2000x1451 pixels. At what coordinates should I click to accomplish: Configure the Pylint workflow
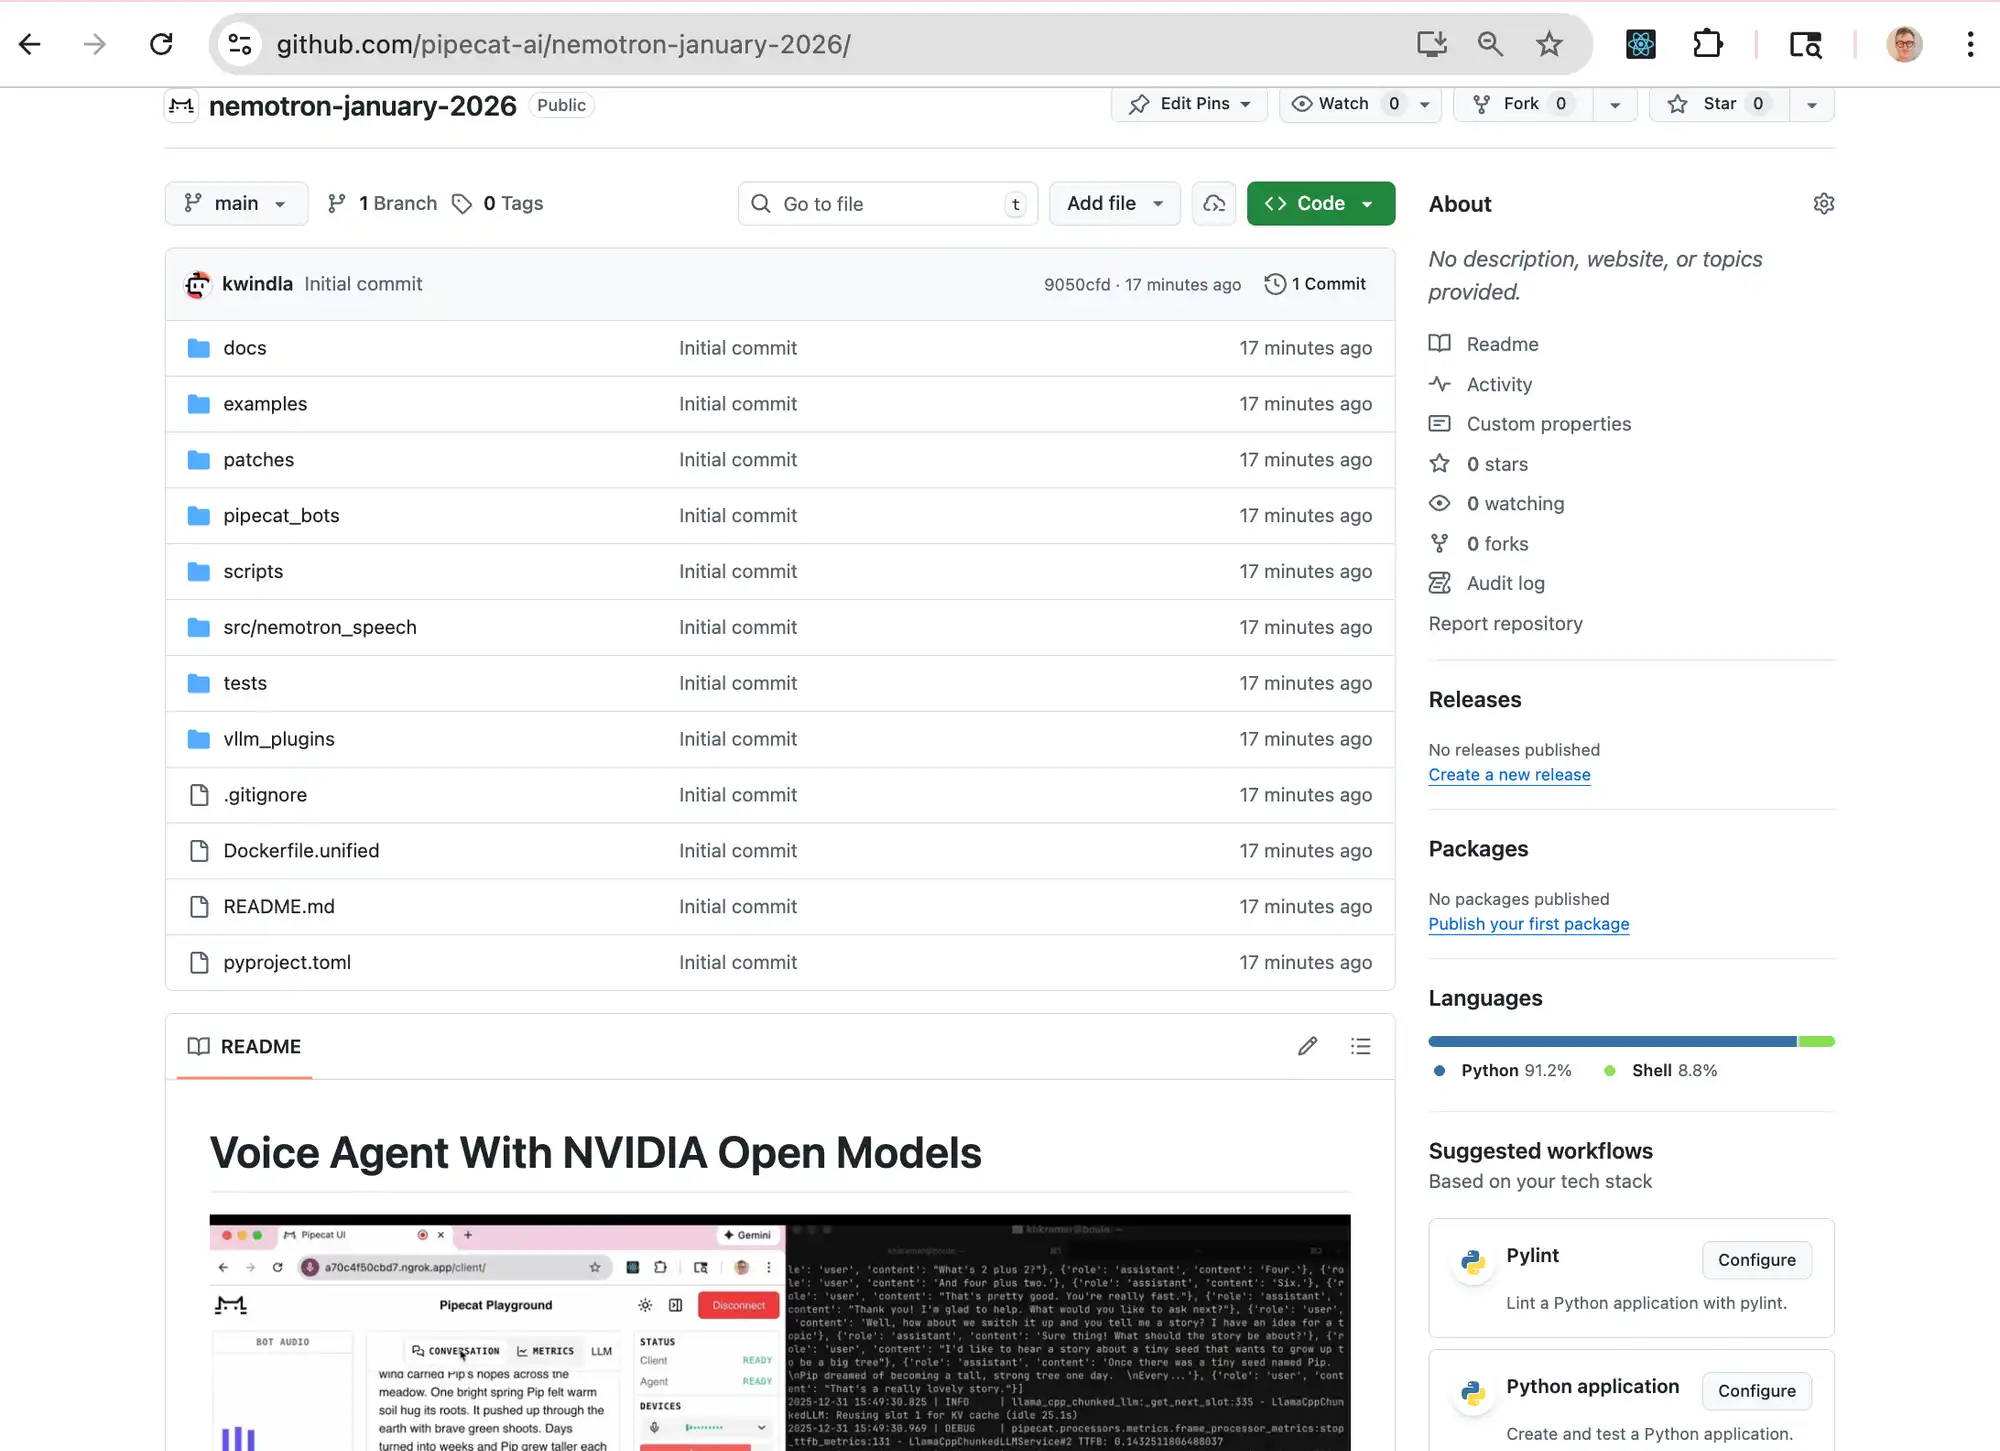[1756, 1260]
